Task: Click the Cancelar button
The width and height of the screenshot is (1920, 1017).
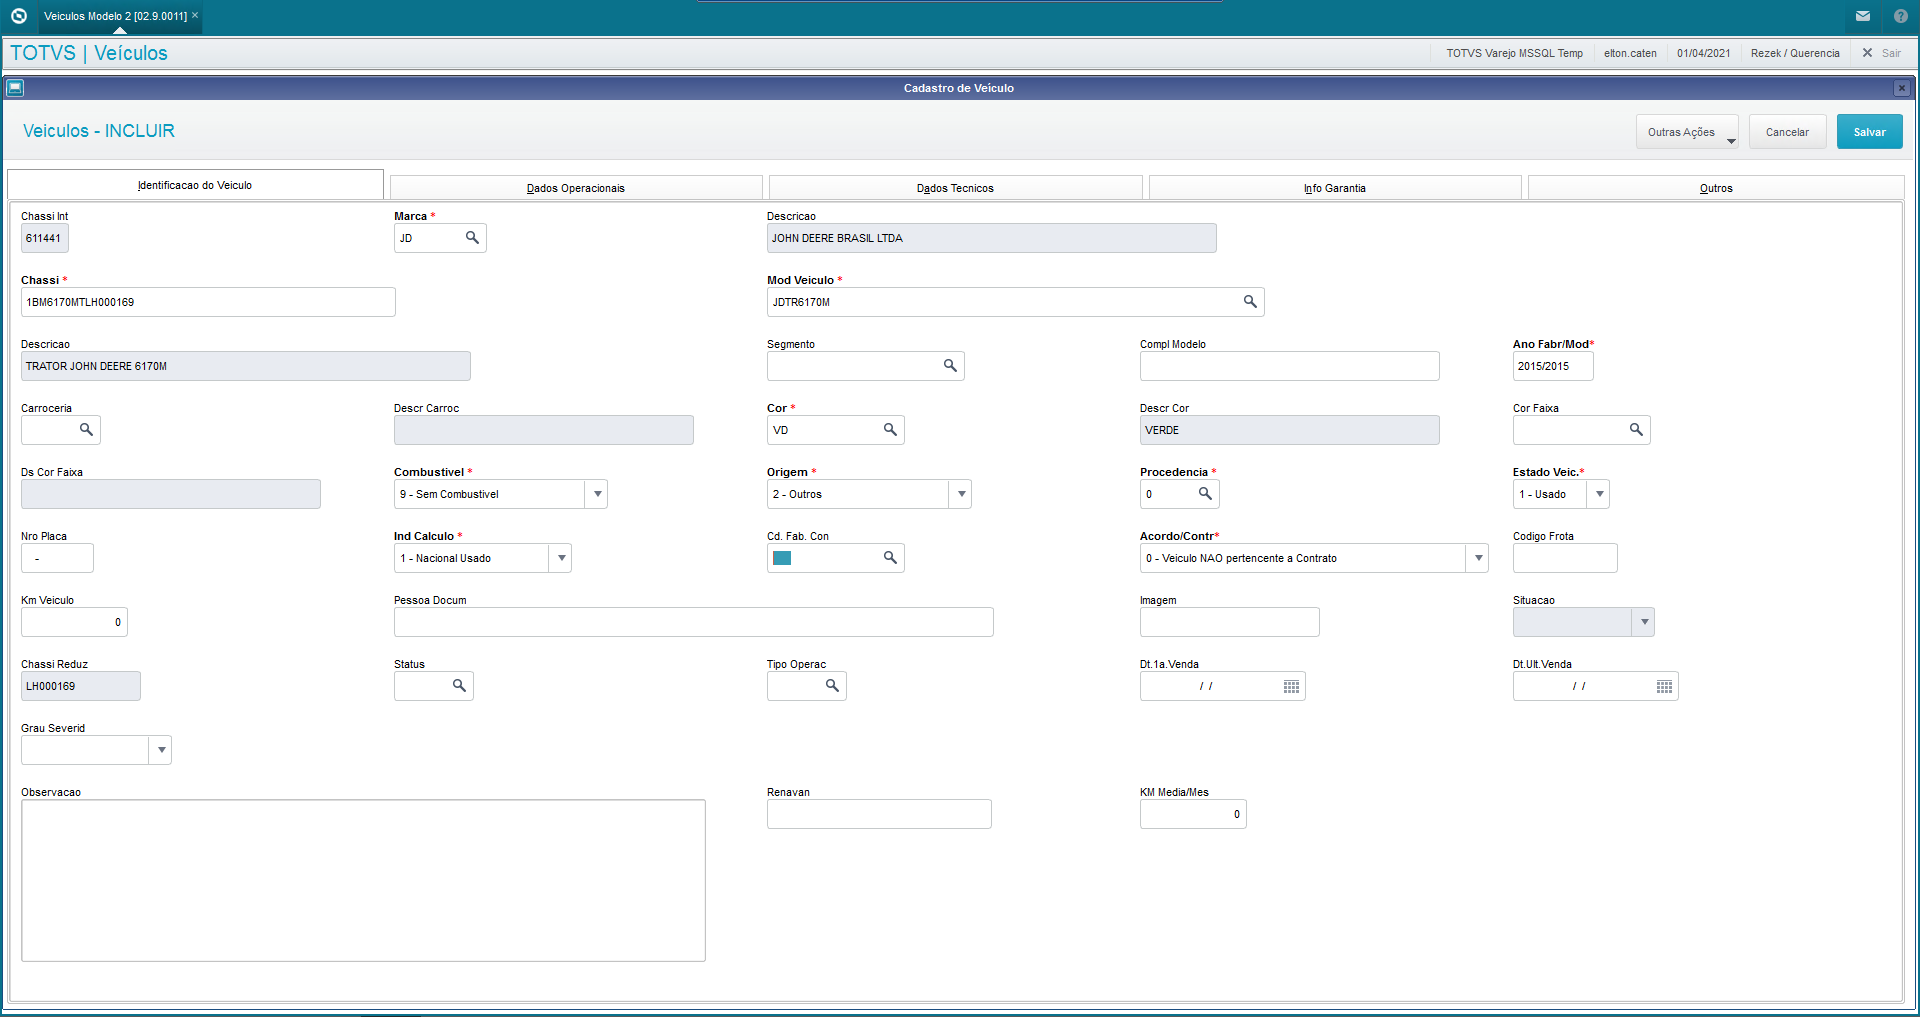Action: click(1787, 132)
